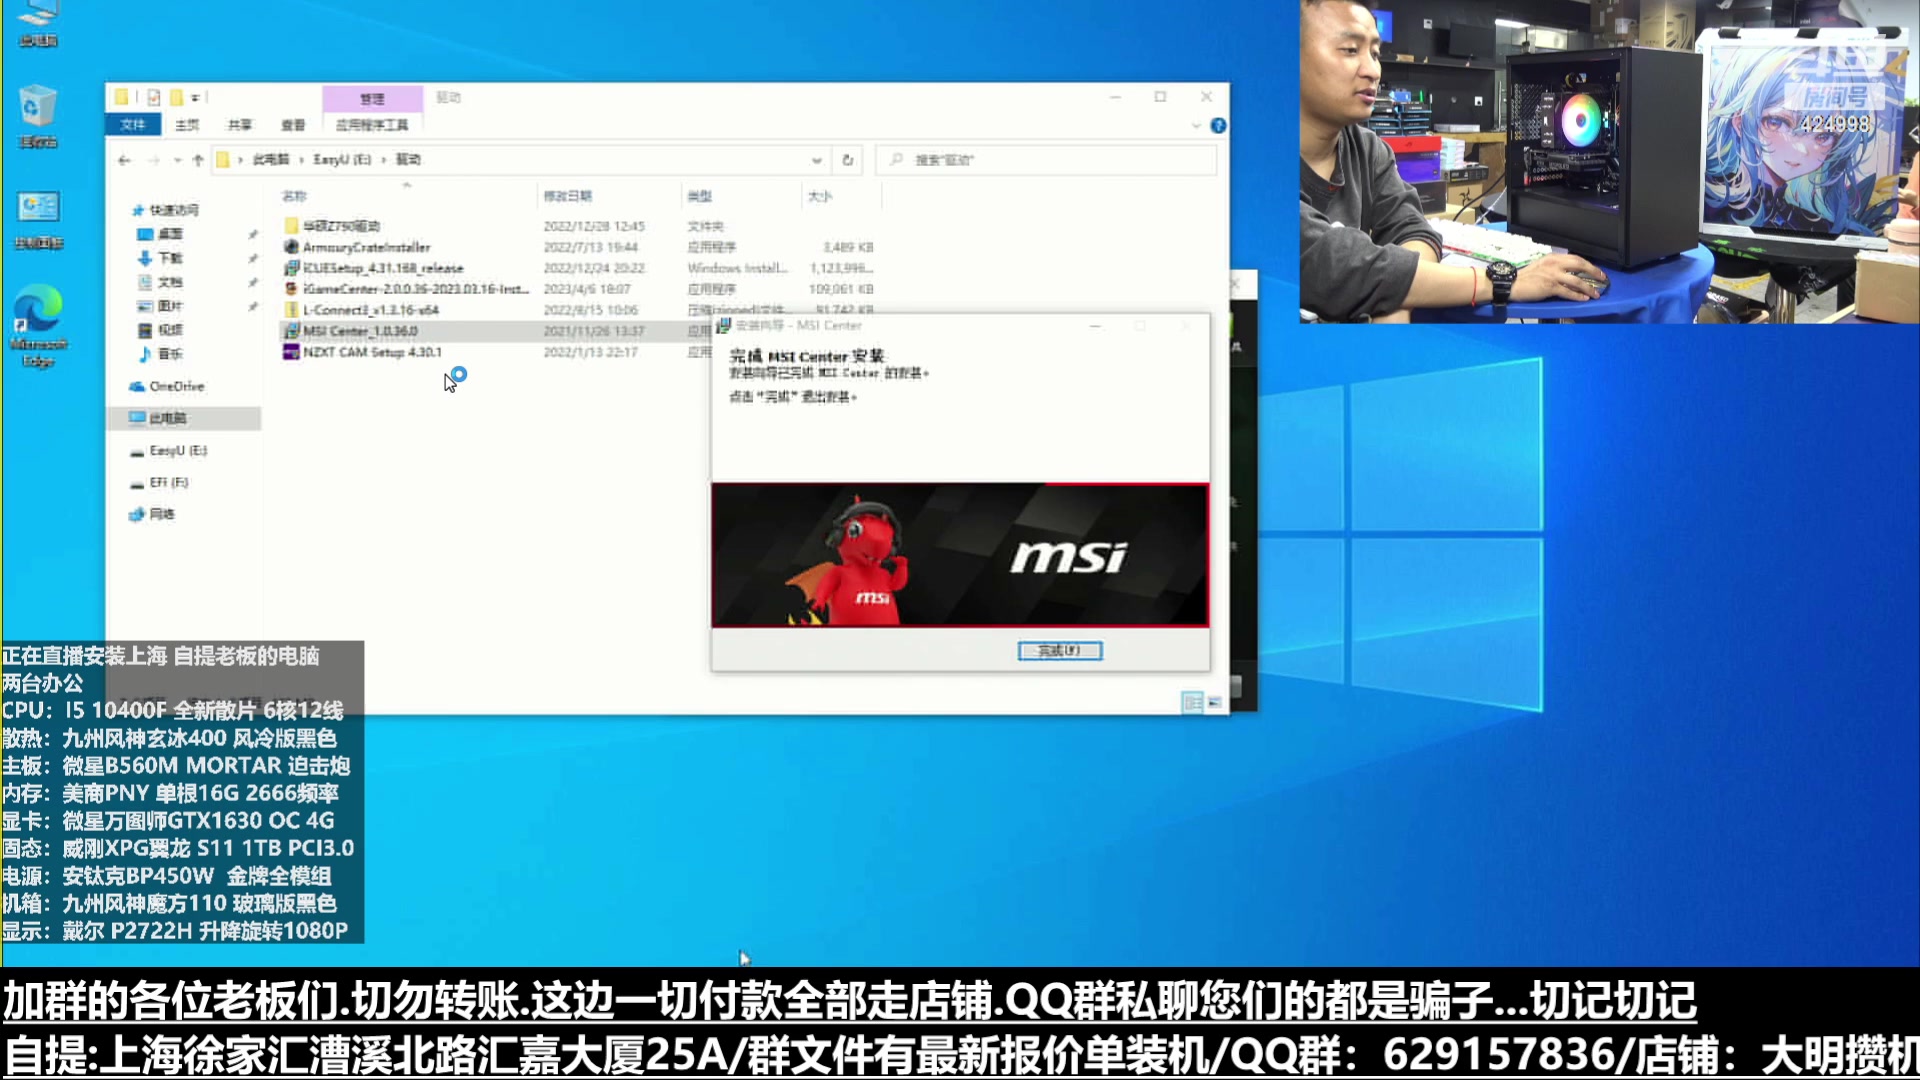Image resolution: width=1920 pixels, height=1080 pixels.
Task: Switch to the 主页 ribbon tab
Action: tap(187, 125)
